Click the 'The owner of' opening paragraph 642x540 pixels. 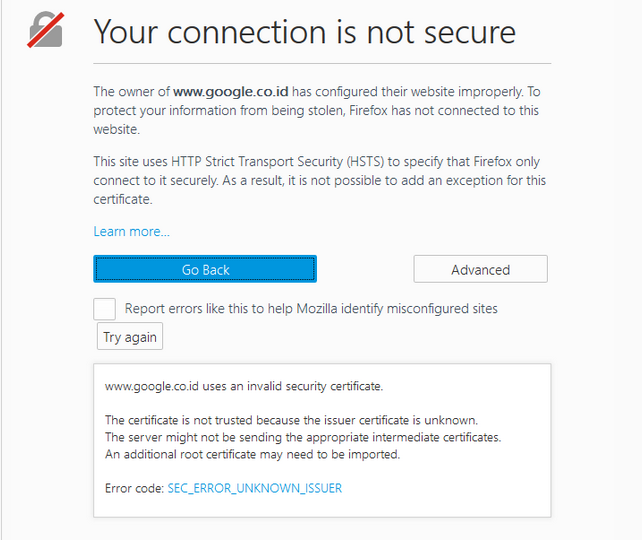(x=317, y=111)
